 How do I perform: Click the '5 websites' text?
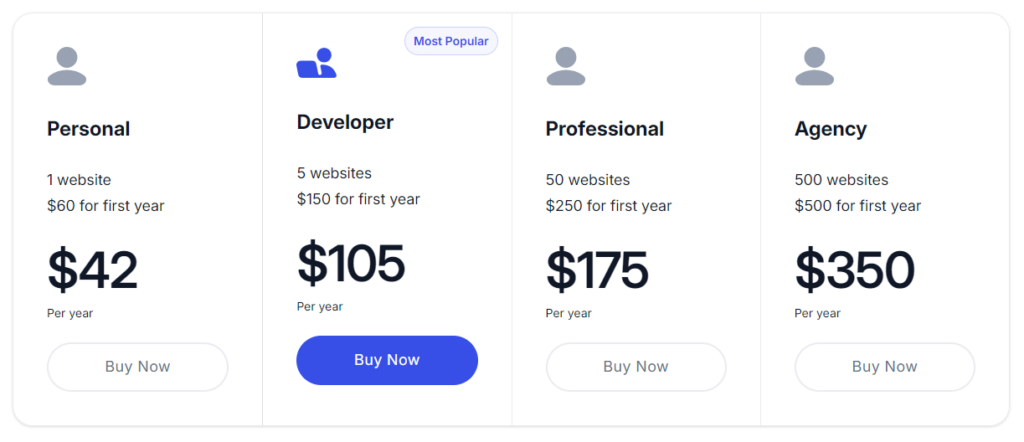click(334, 173)
